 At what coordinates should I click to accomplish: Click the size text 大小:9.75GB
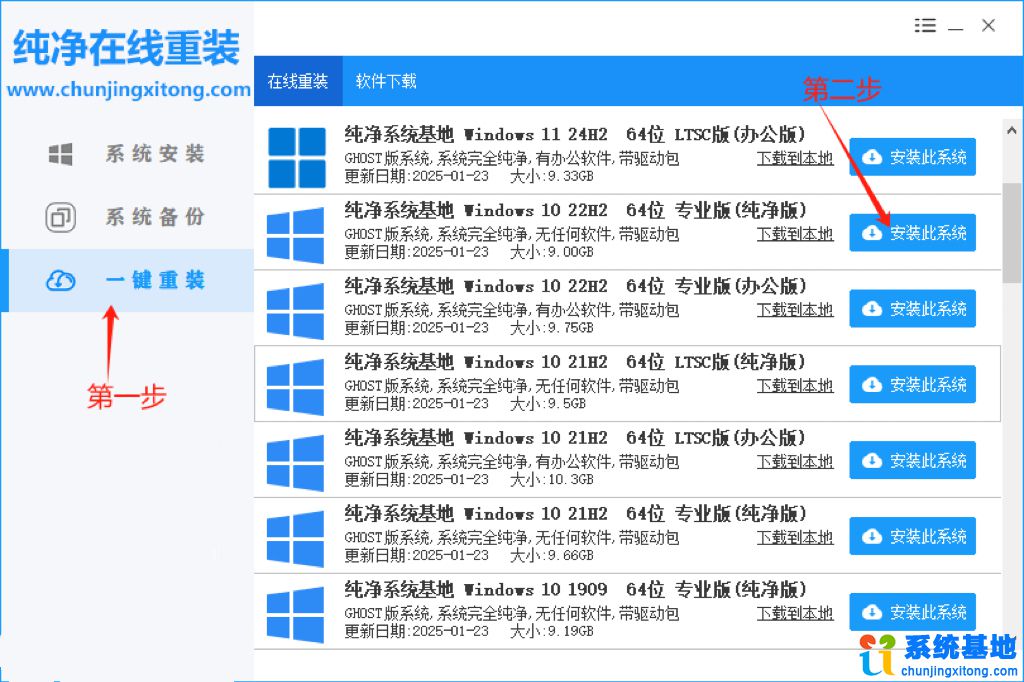pyautogui.click(x=552, y=328)
